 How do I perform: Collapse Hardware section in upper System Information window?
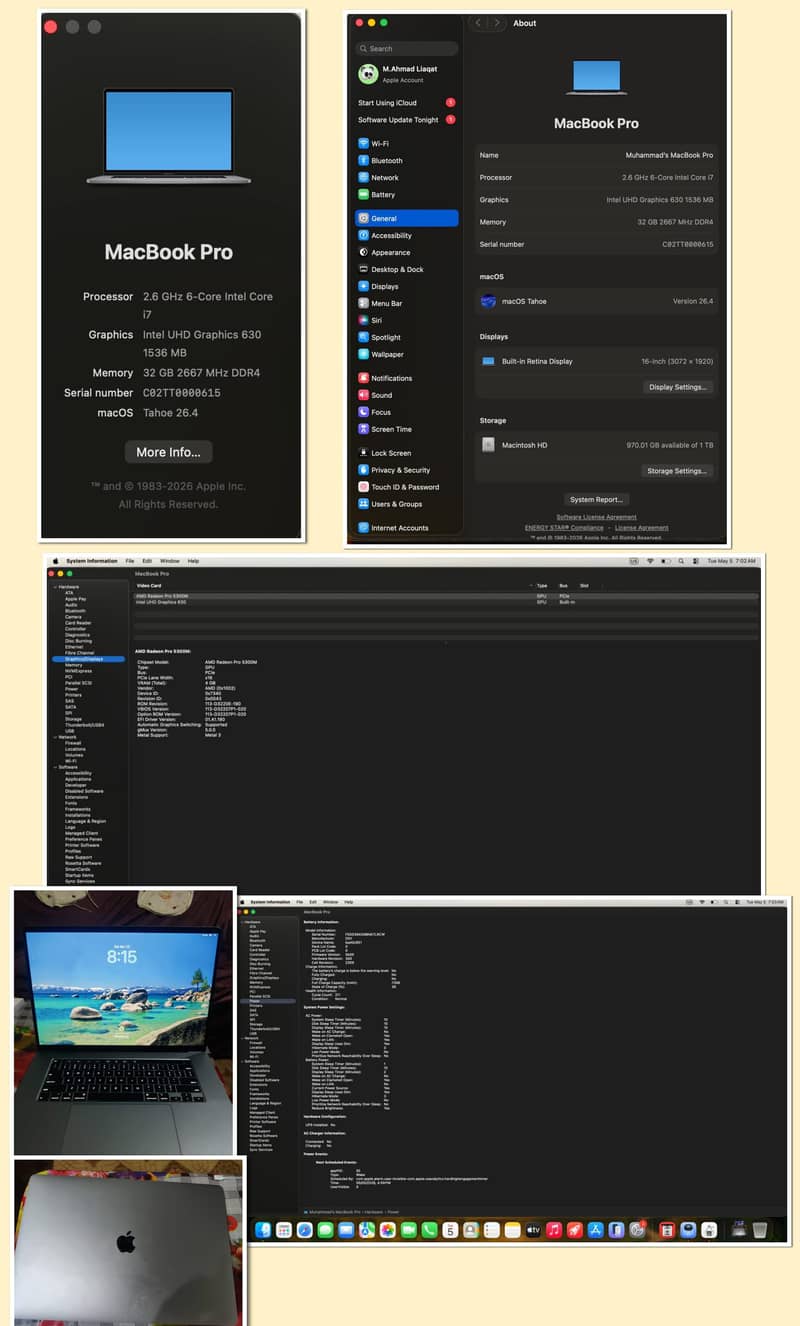pyautogui.click(x=55, y=587)
